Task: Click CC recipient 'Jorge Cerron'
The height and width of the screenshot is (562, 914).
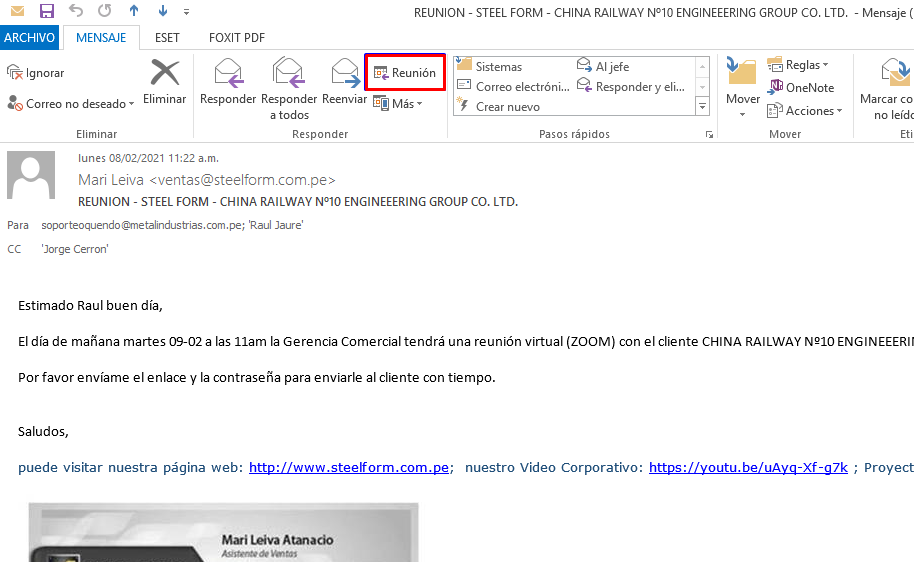Action: (x=75, y=249)
